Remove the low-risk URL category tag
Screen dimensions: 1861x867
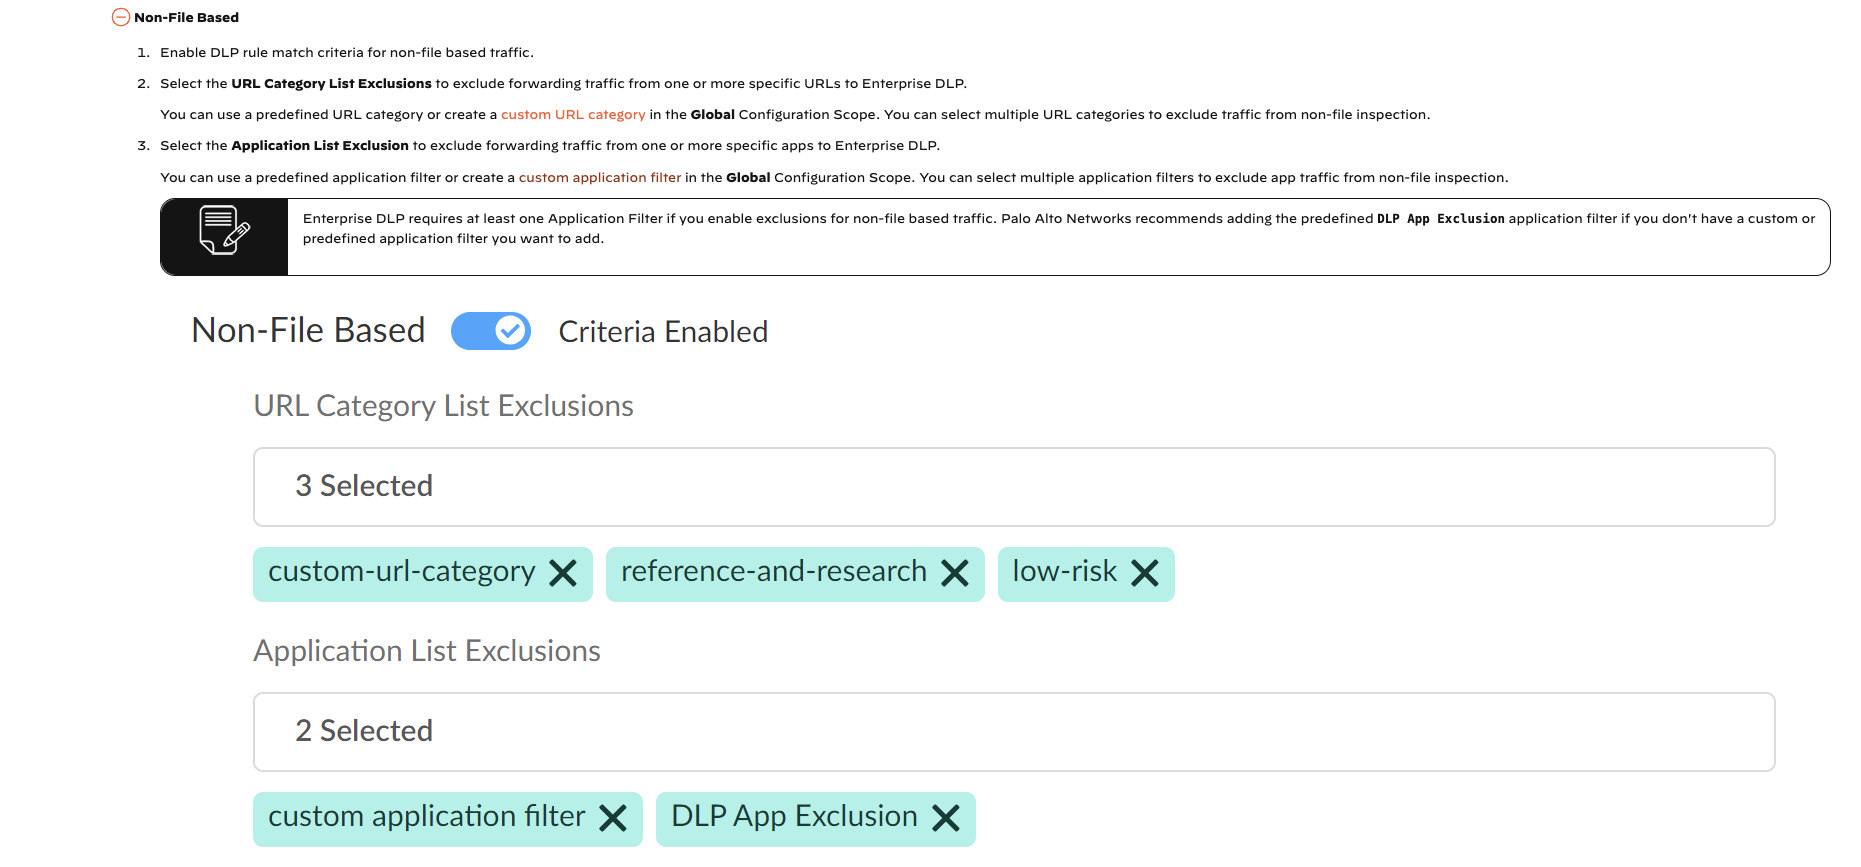(x=1145, y=573)
